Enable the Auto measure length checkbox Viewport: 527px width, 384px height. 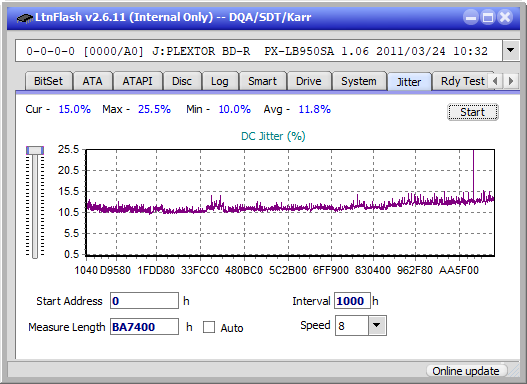209,327
